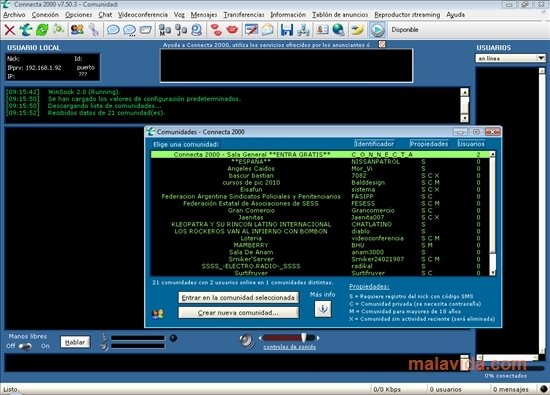Open the Videoconferencia menu
The width and height of the screenshot is (550, 395).
[x=143, y=15]
